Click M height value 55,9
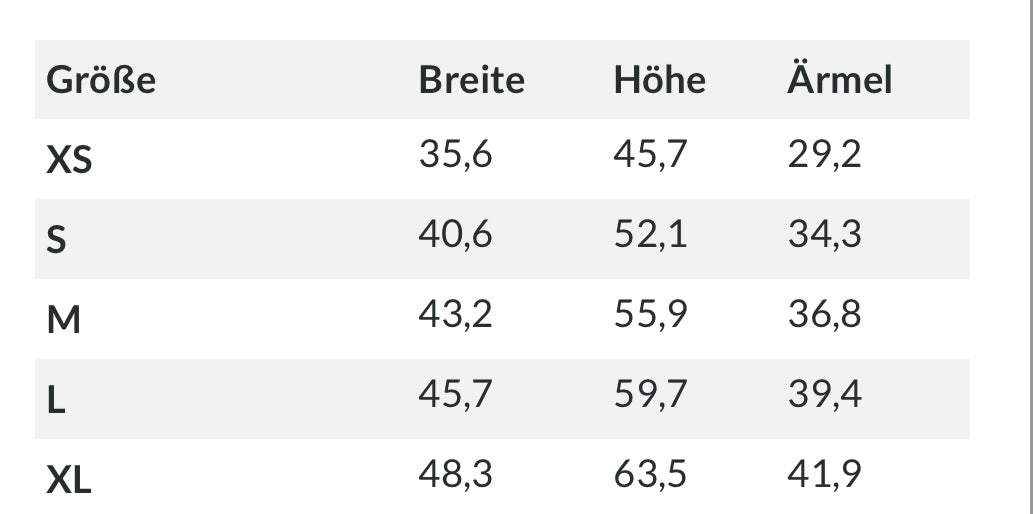This screenshot has width=1033, height=514. [x=650, y=315]
